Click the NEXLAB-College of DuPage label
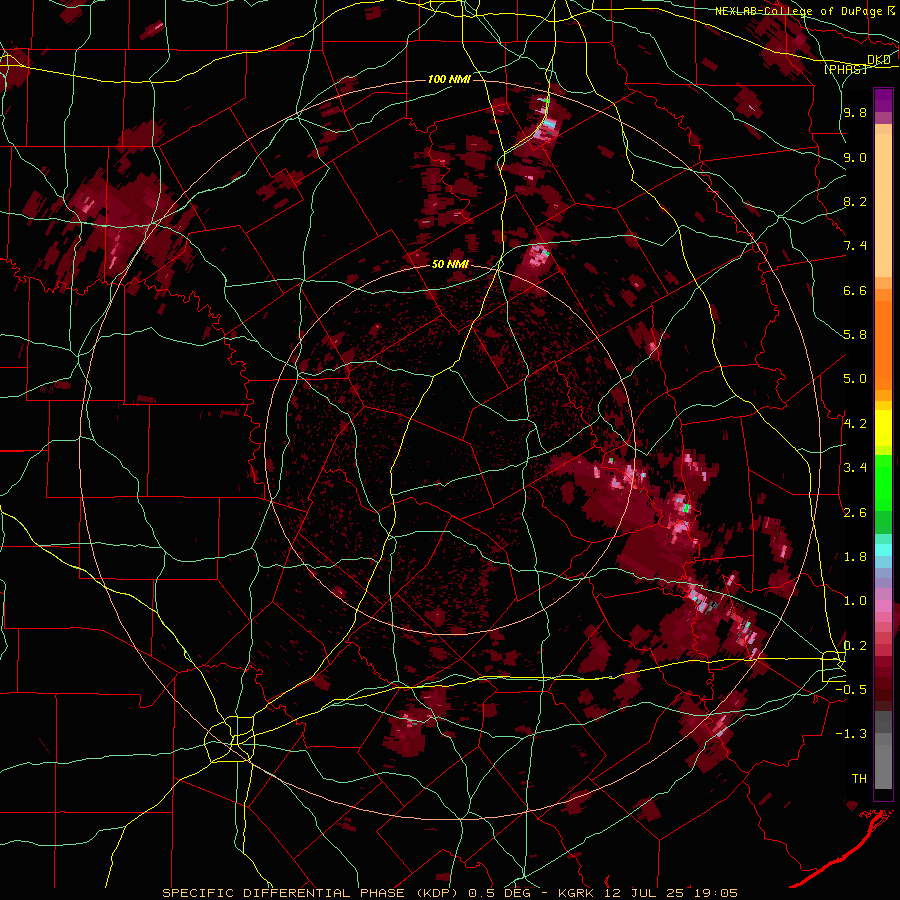 (800, 11)
